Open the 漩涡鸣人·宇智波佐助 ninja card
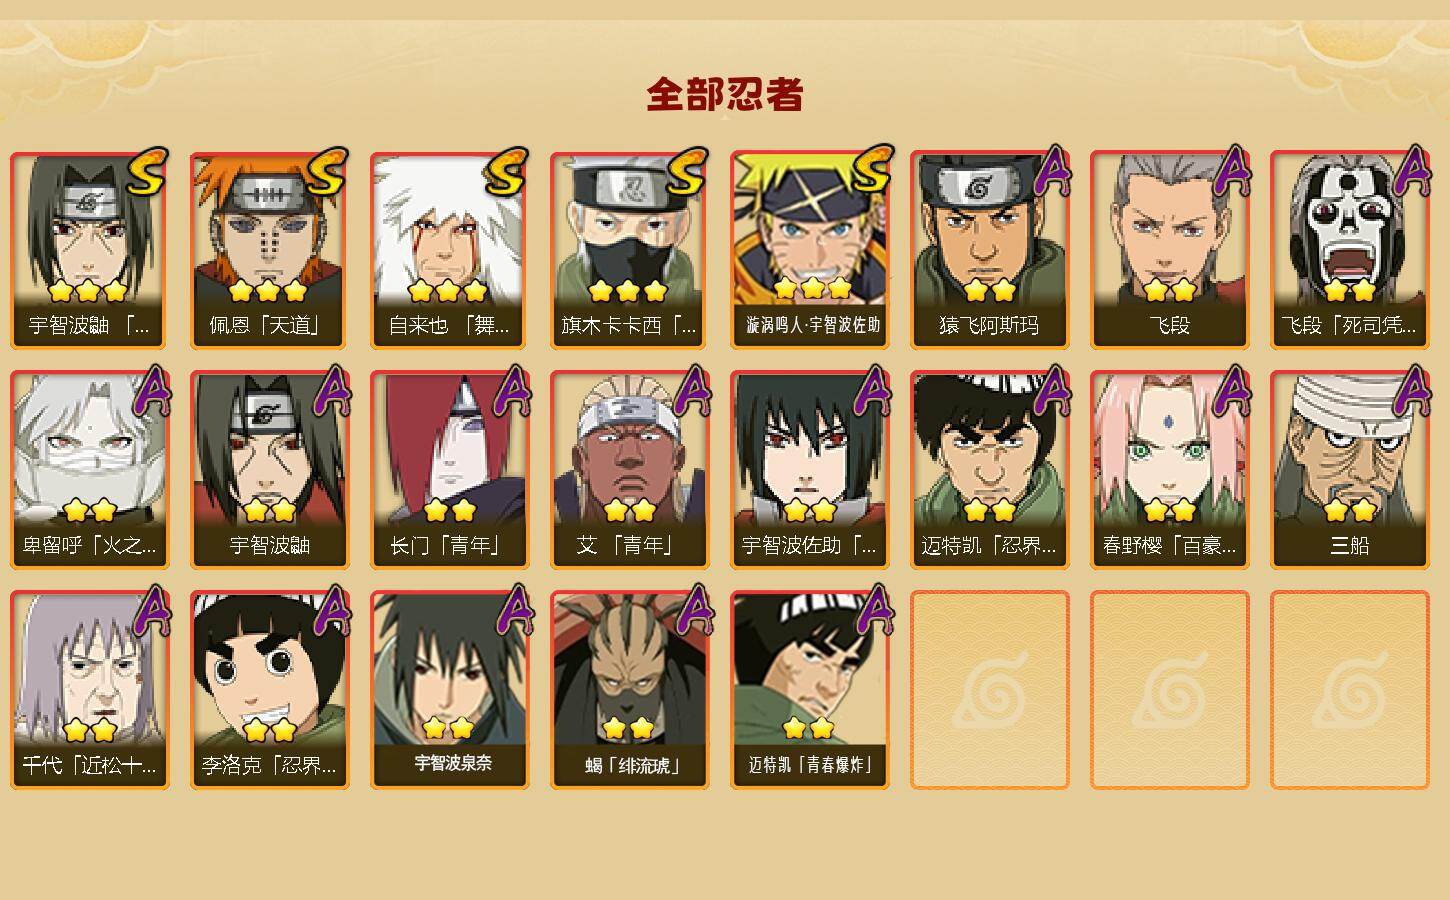 (809, 250)
